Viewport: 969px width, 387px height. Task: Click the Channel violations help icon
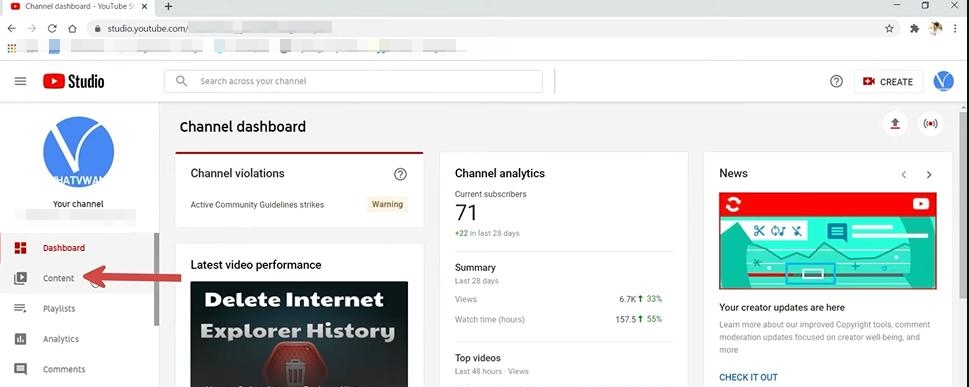[x=400, y=174]
